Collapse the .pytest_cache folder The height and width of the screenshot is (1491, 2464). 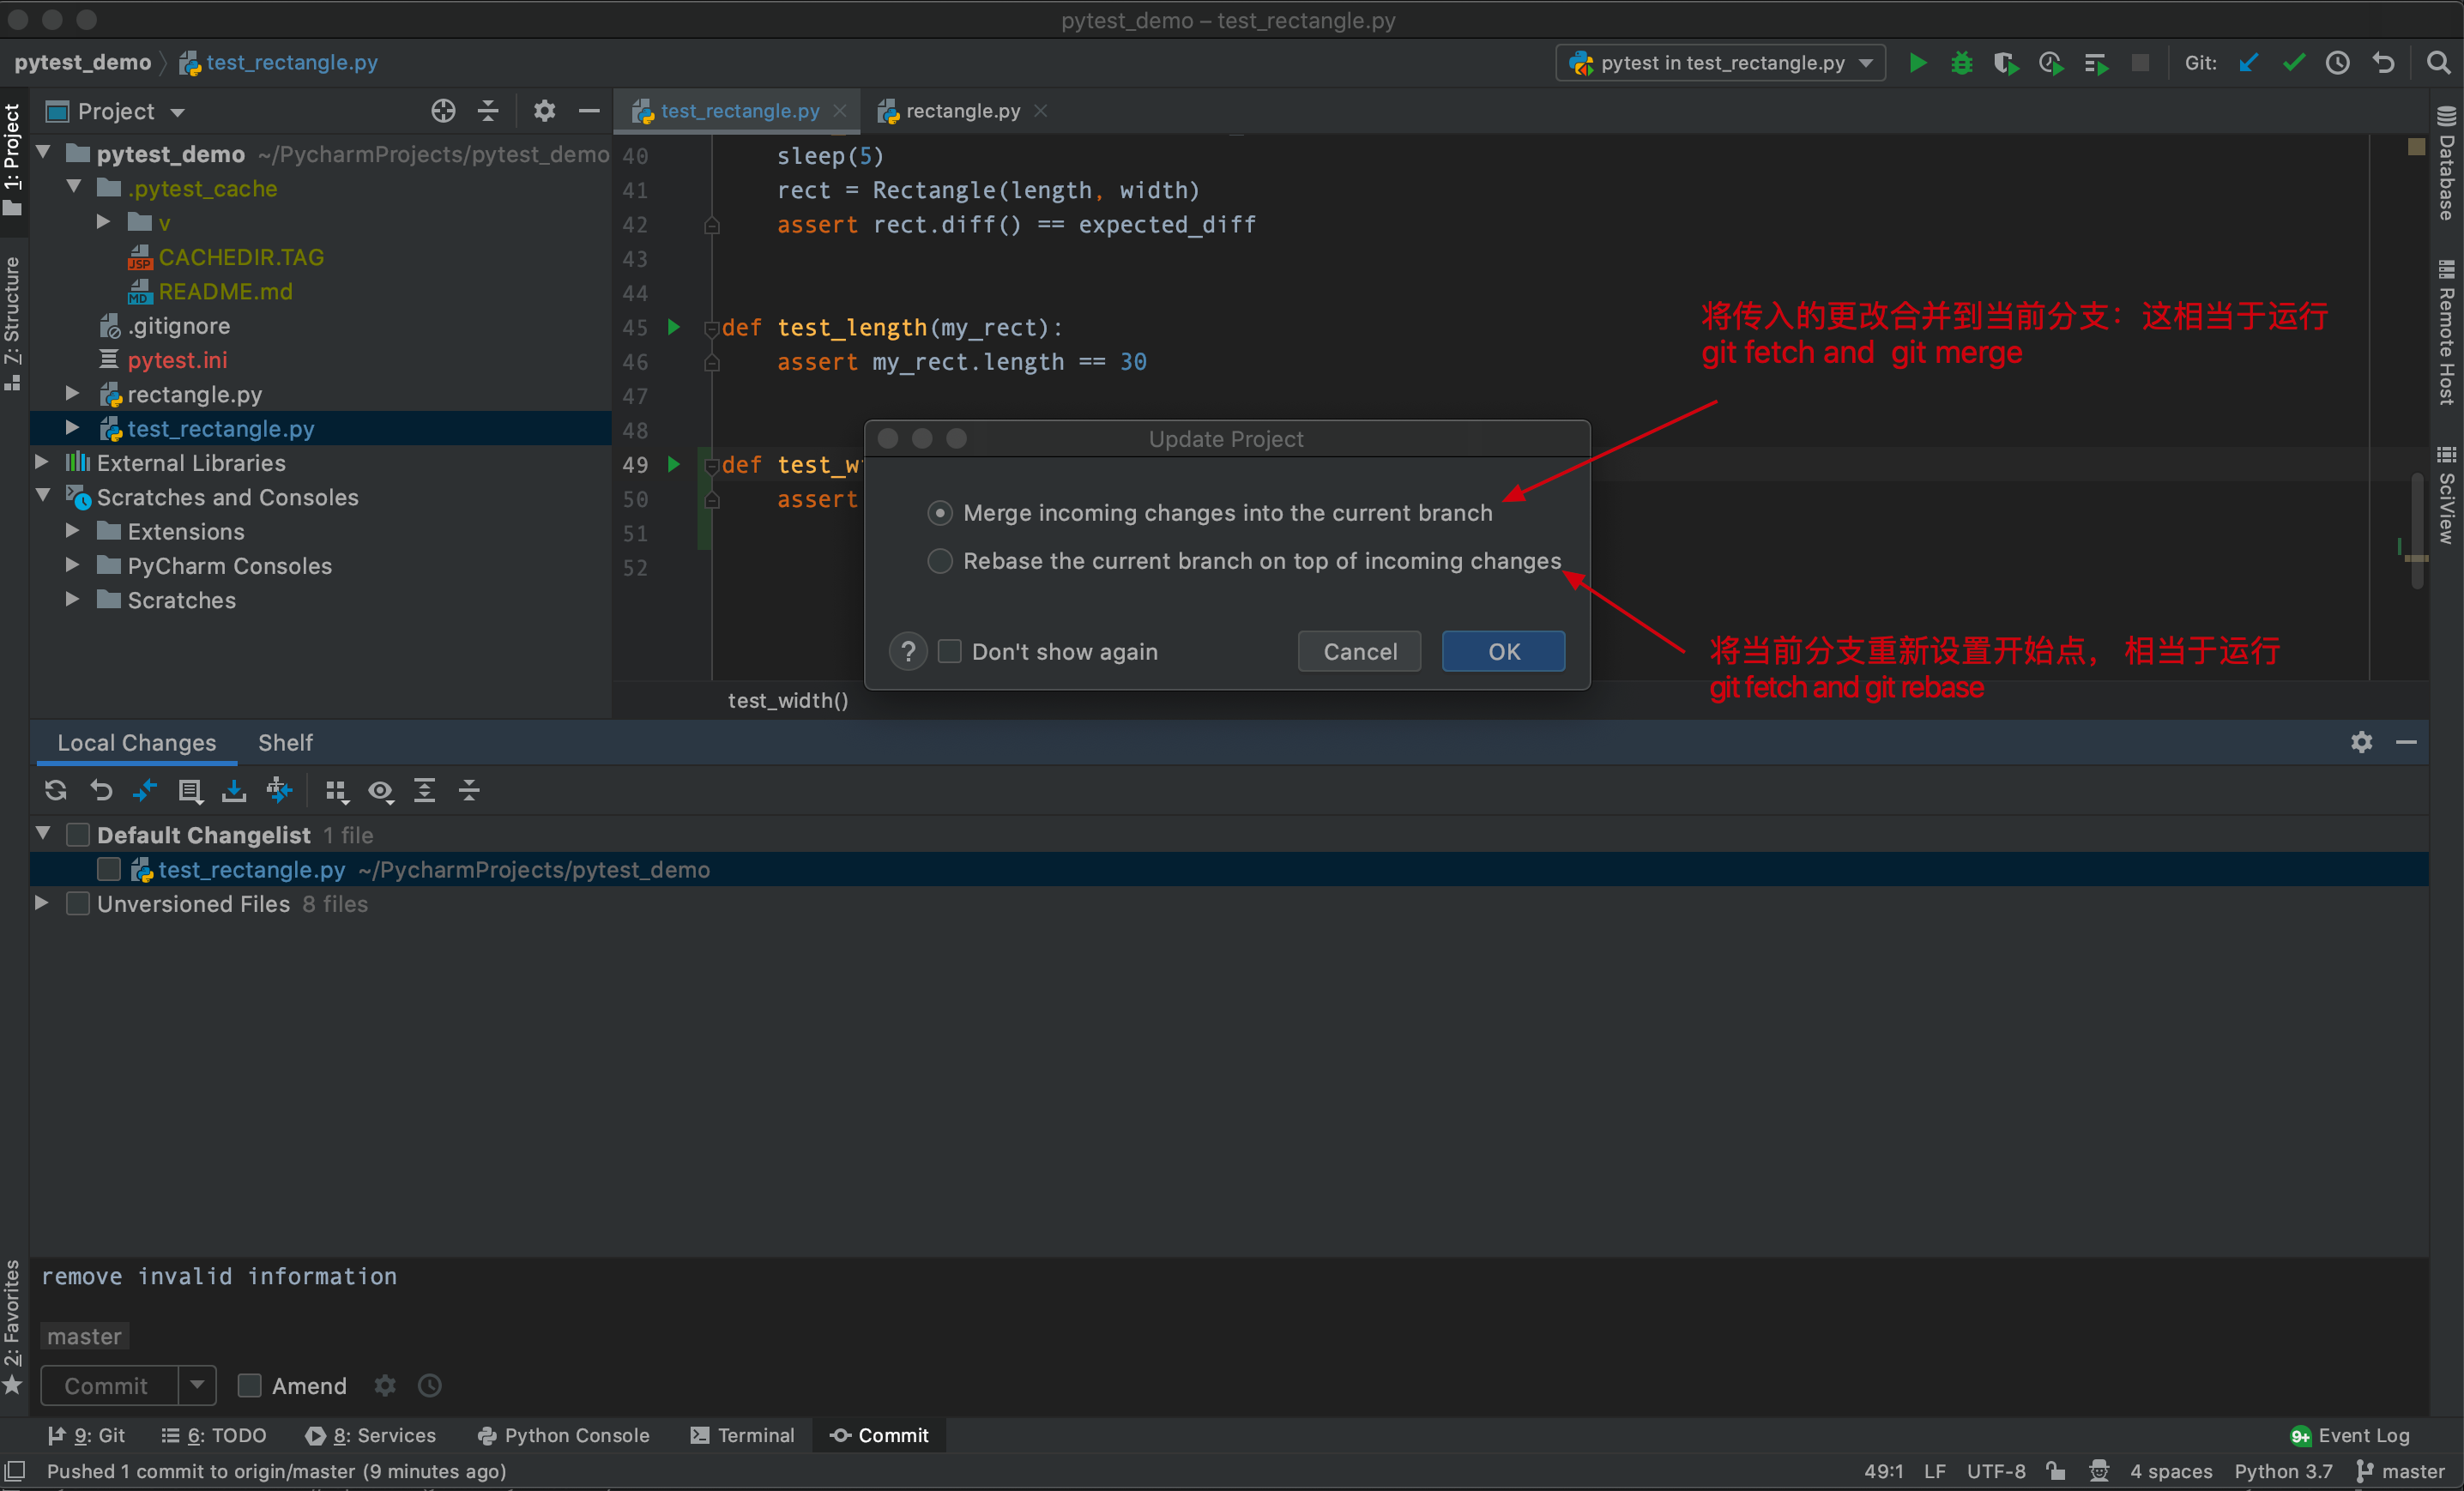74,187
